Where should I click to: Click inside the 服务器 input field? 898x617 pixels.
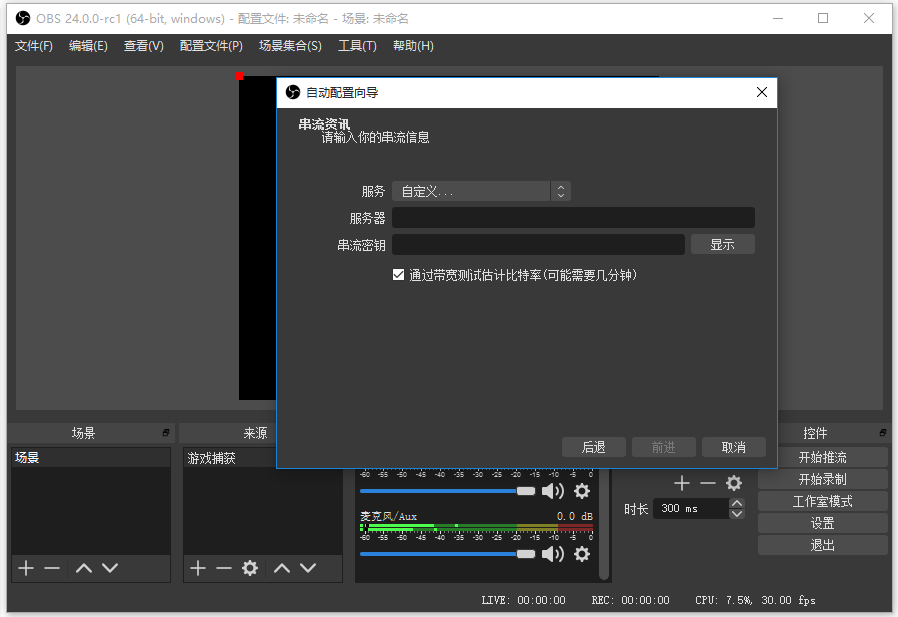pos(573,217)
